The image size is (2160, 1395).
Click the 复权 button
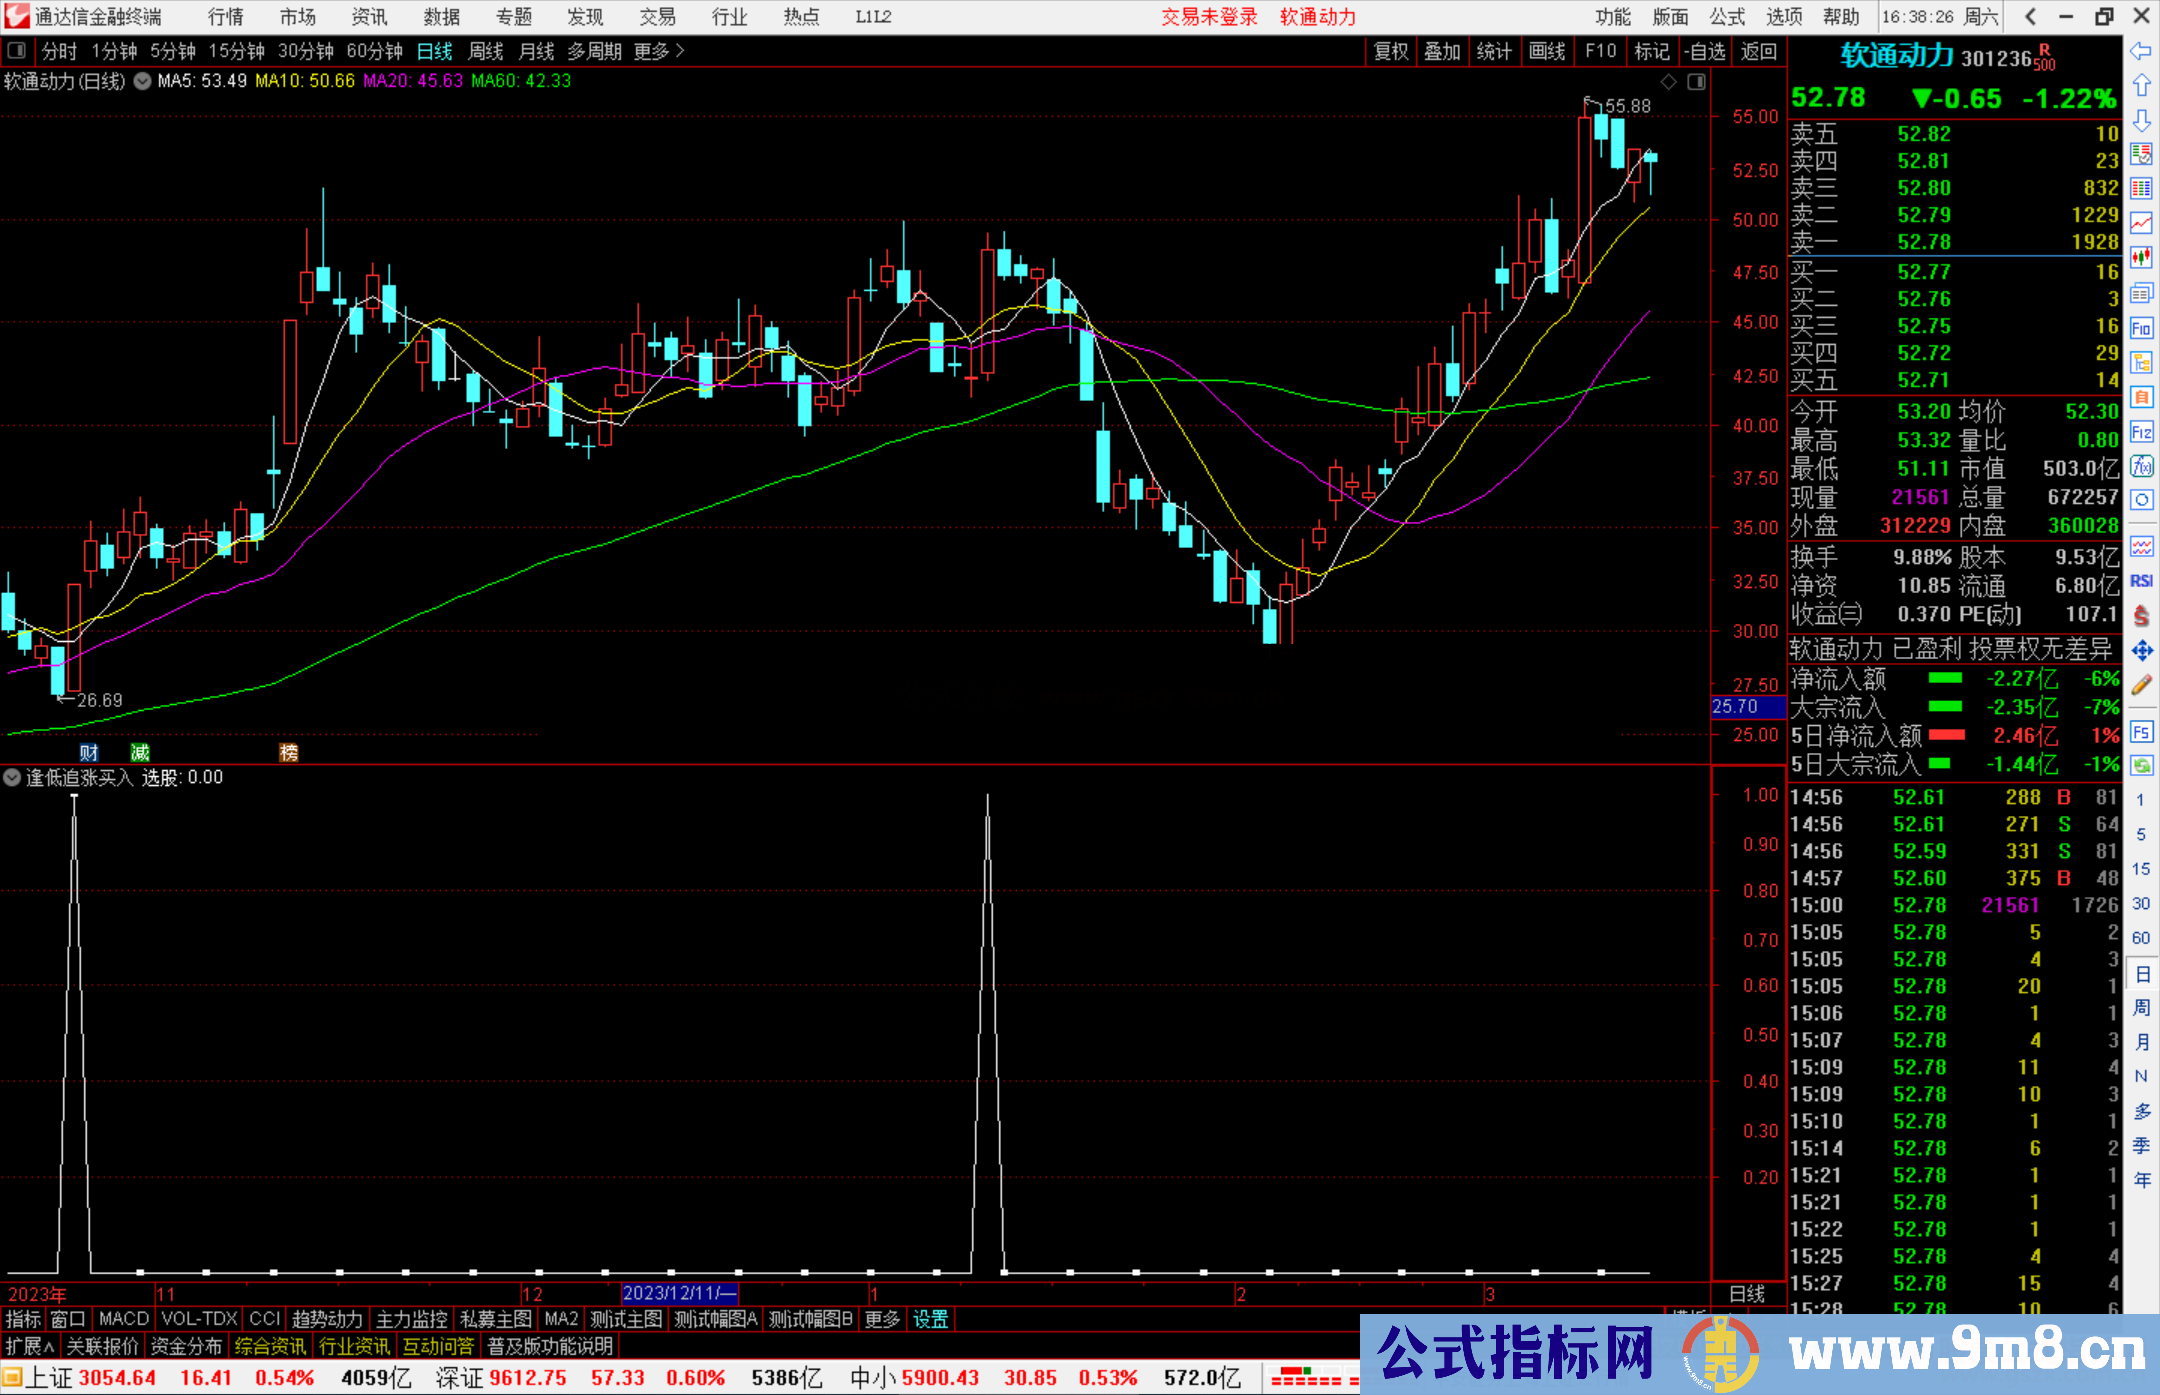click(x=1390, y=51)
